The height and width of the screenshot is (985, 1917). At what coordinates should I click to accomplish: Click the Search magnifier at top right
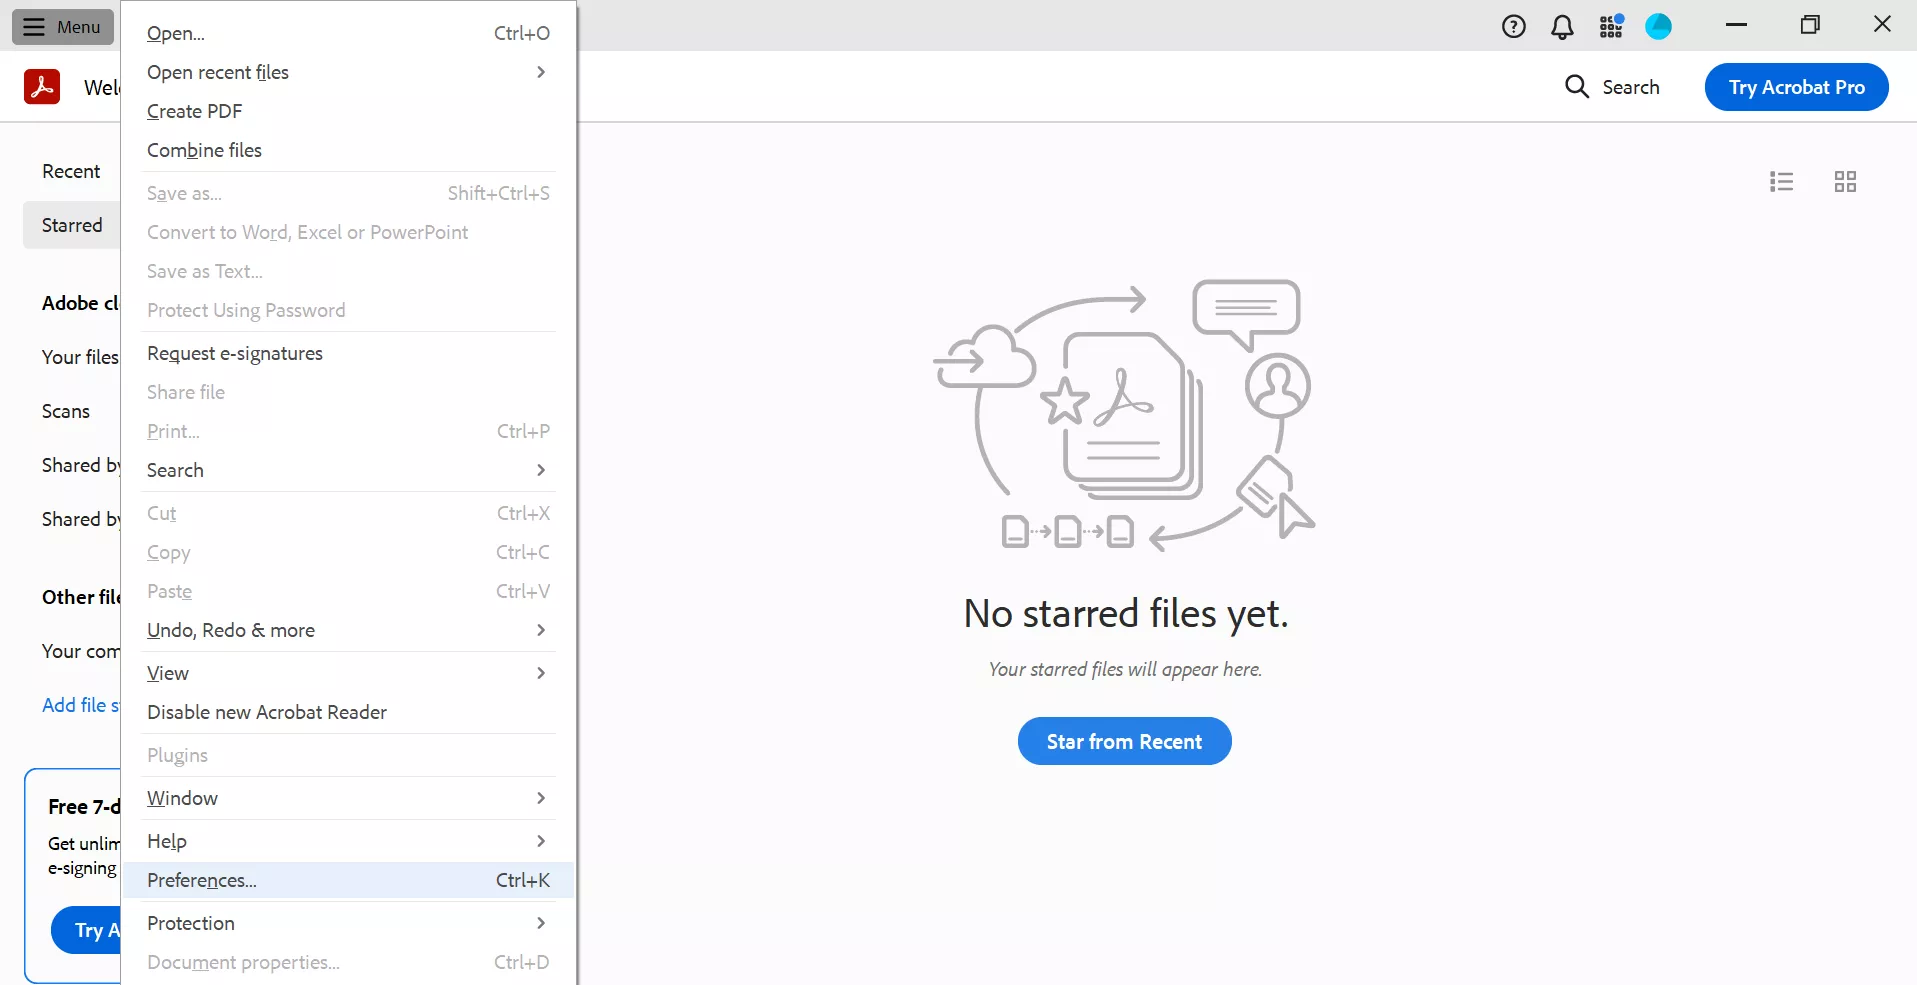pyautogui.click(x=1576, y=87)
